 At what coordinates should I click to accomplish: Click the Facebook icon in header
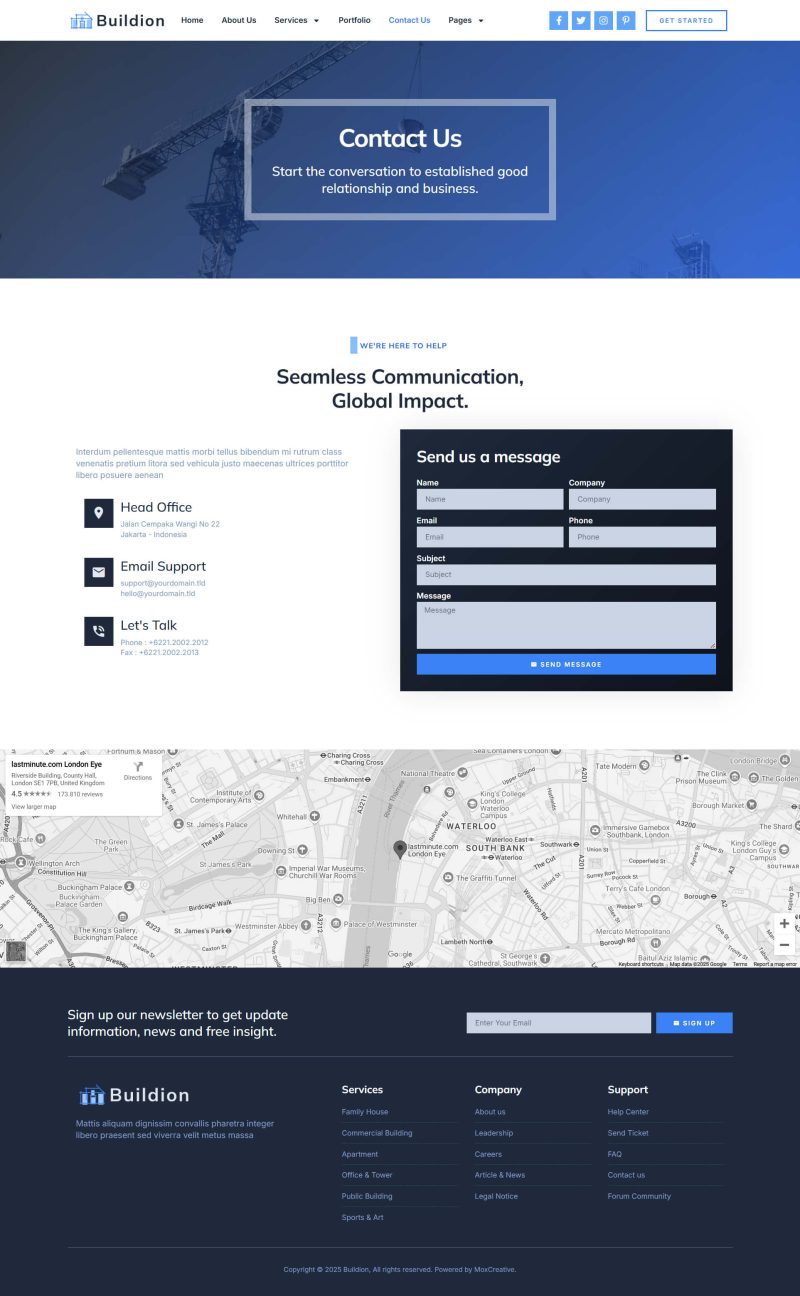(558, 20)
